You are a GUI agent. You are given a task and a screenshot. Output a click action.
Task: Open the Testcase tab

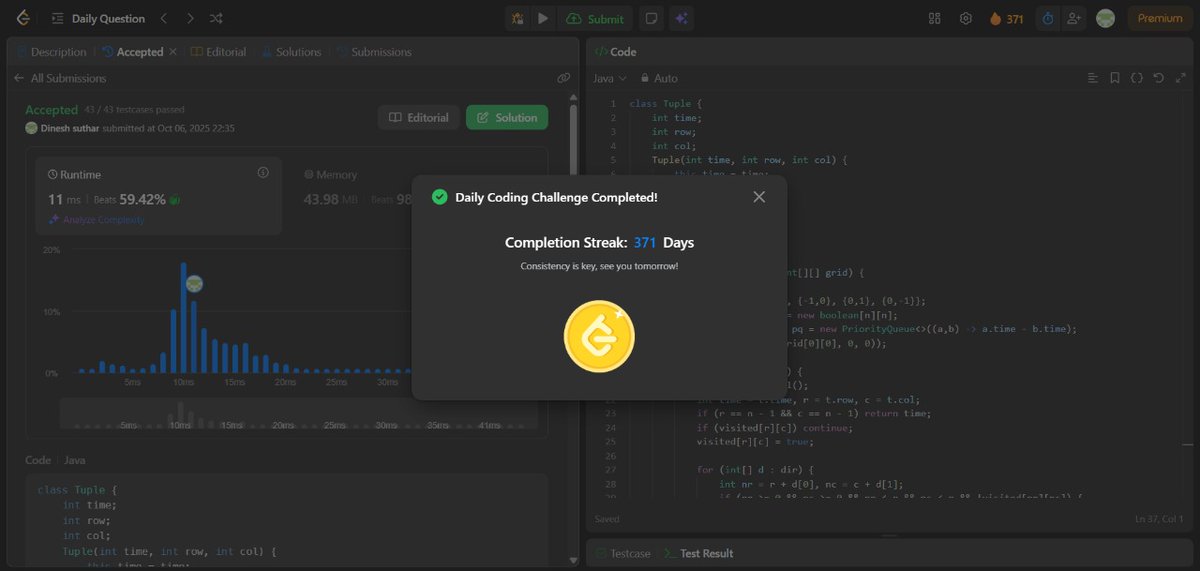click(x=622, y=553)
